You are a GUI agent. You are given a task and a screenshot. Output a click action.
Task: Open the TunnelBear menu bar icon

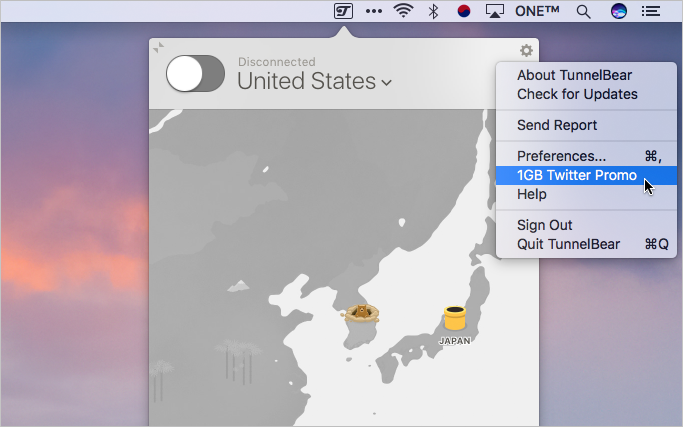pyautogui.click(x=343, y=11)
